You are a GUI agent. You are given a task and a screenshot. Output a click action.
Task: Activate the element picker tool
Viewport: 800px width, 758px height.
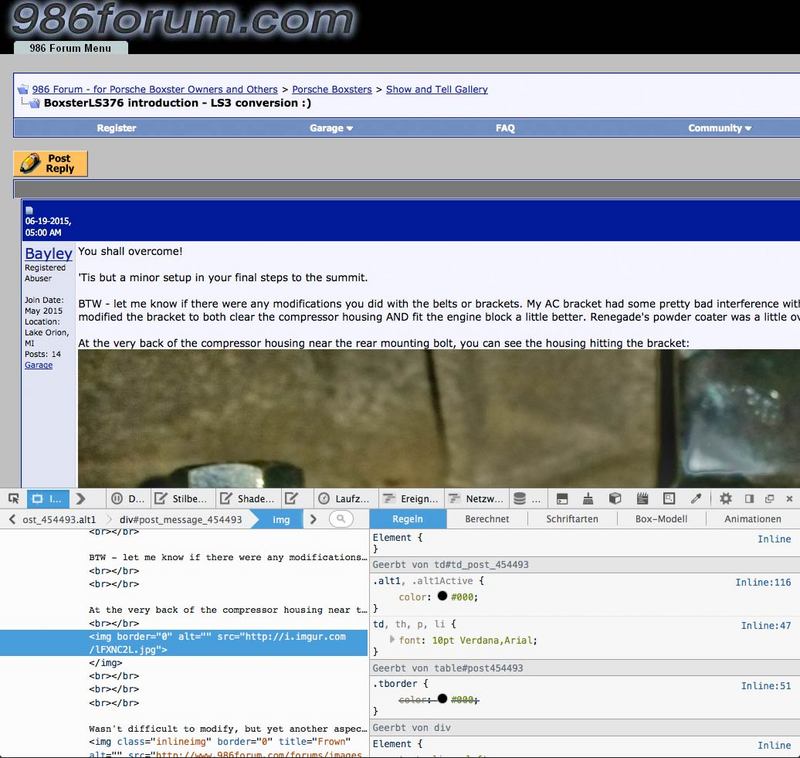pyautogui.click(x=13, y=498)
